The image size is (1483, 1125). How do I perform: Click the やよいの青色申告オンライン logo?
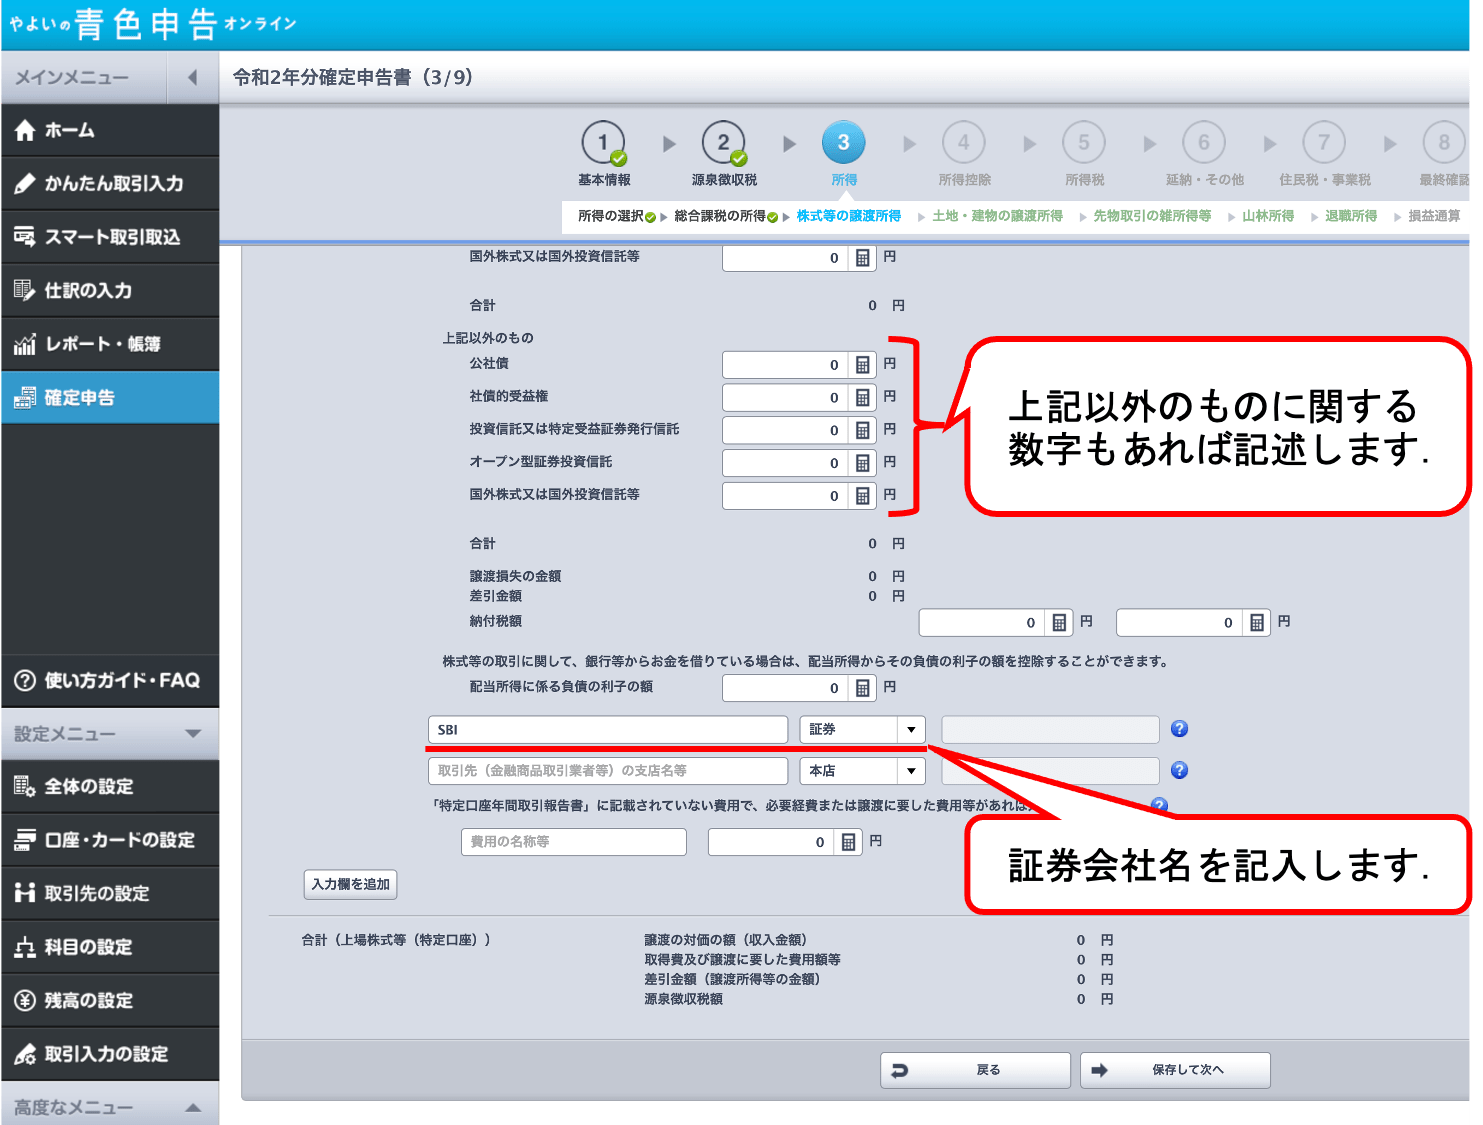[153, 23]
